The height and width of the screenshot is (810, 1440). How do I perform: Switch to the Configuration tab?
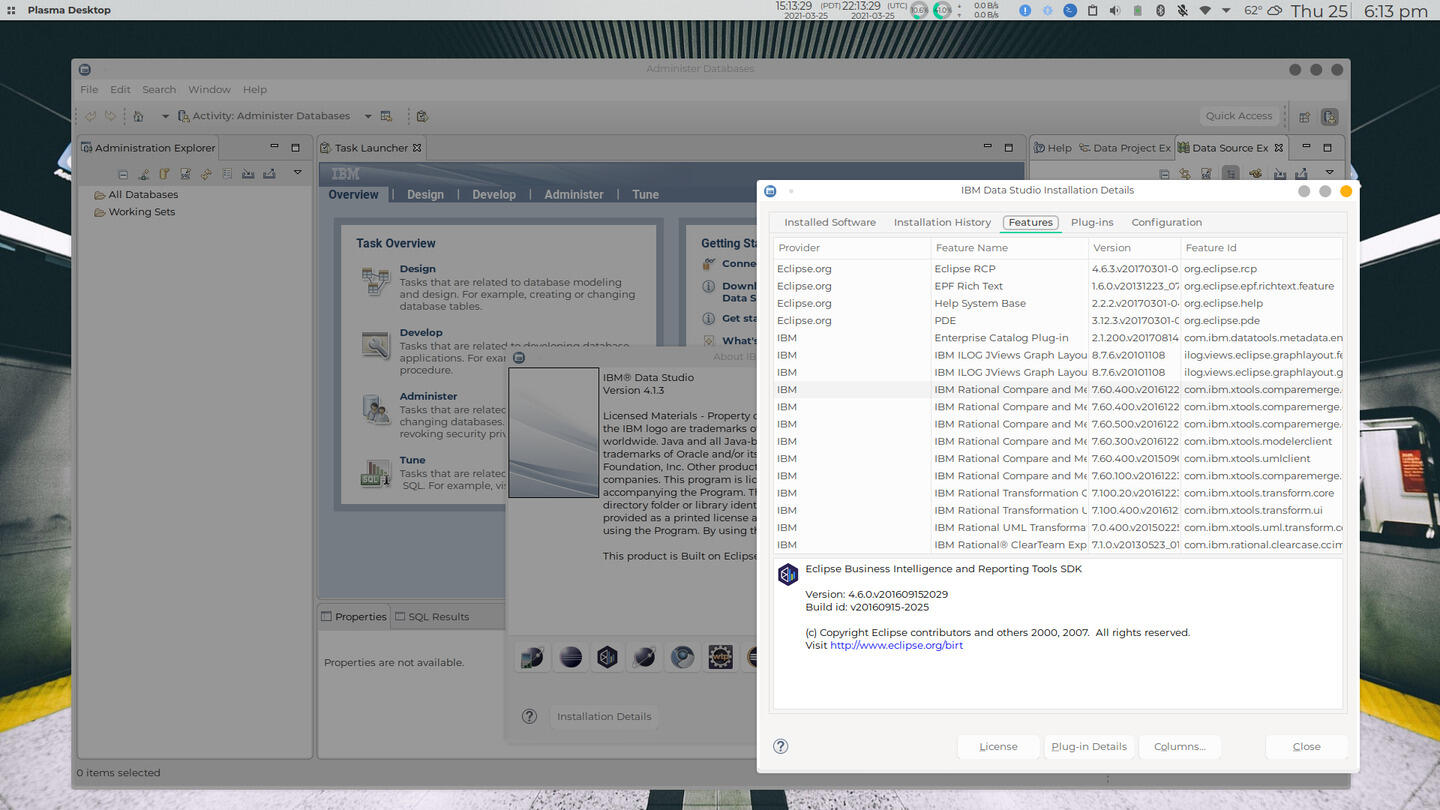click(x=1166, y=222)
